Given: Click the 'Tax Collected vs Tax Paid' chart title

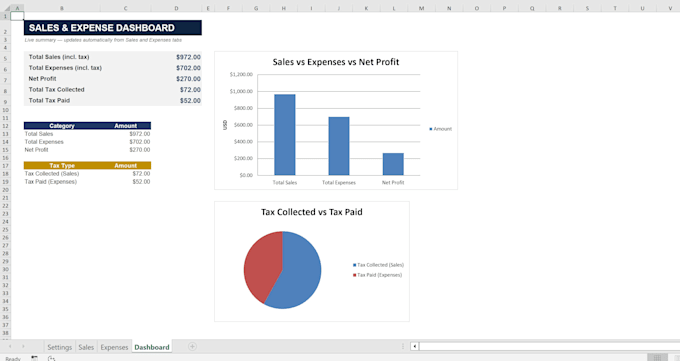Looking at the screenshot, I should (x=312, y=212).
